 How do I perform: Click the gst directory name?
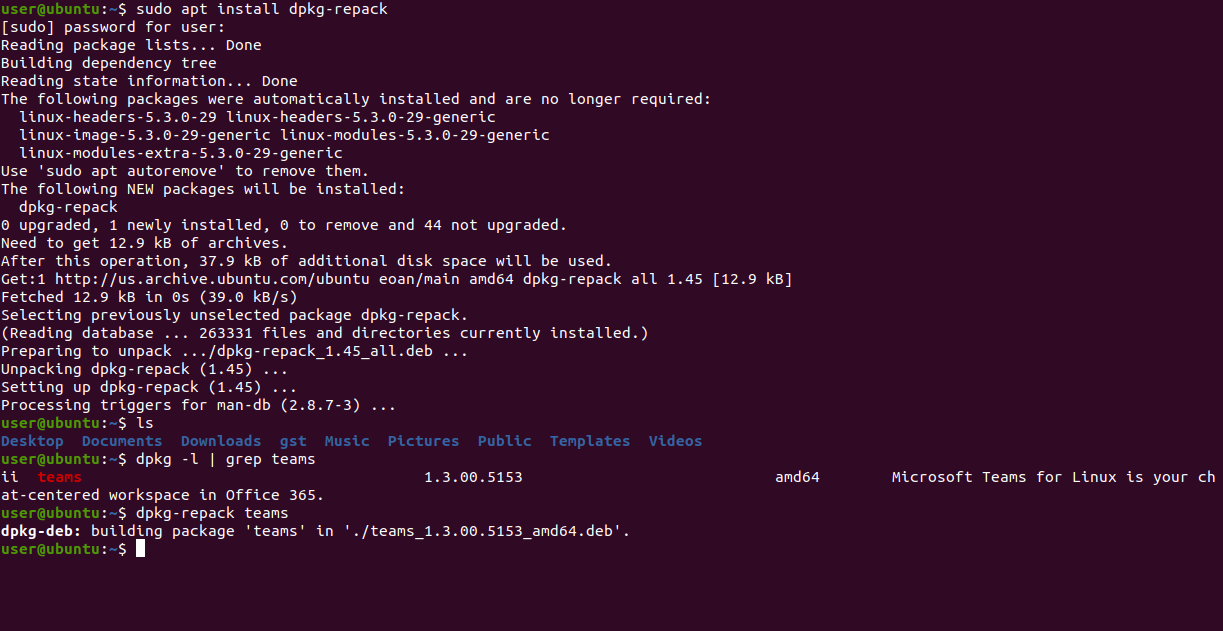pyautogui.click(x=293, y=441)
